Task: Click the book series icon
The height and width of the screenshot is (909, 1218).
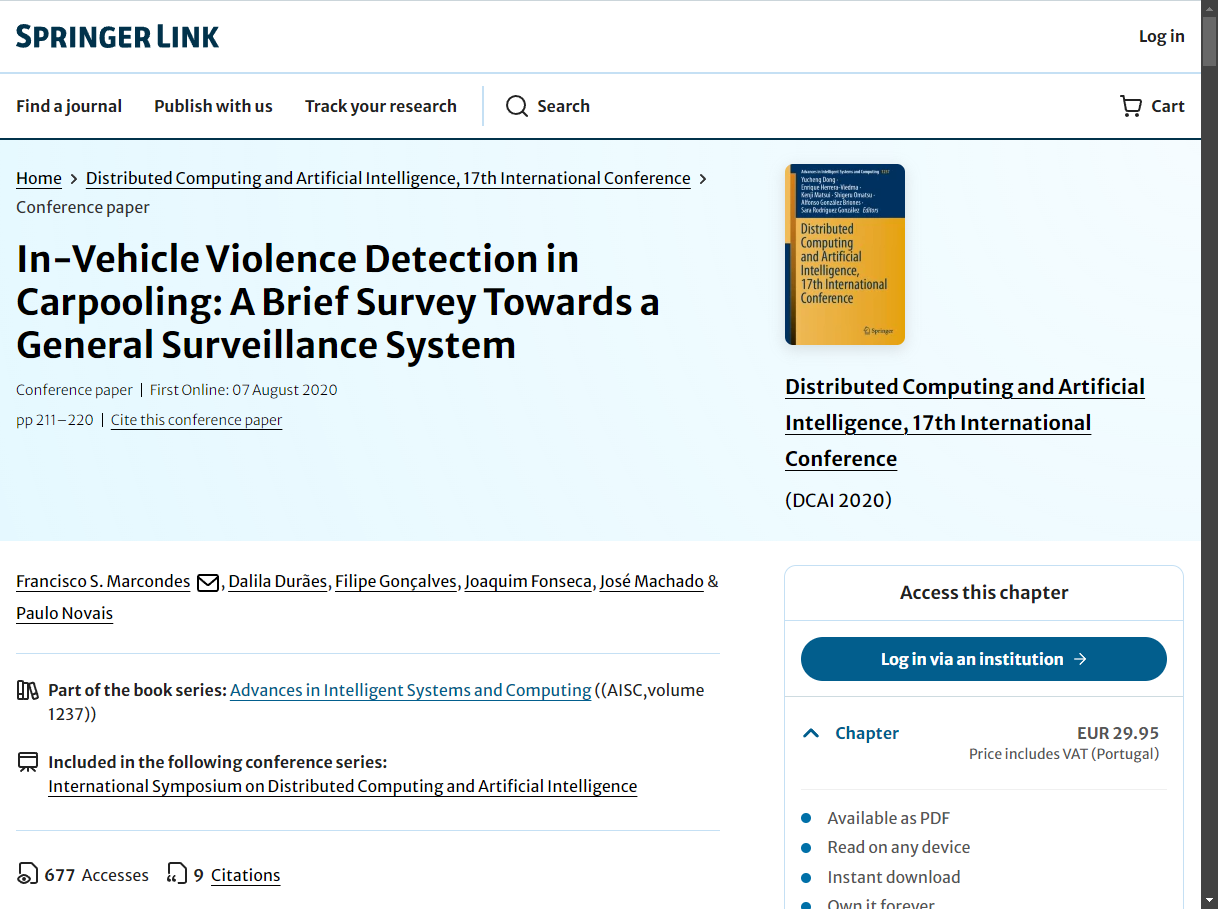Action: pos(28,690)
